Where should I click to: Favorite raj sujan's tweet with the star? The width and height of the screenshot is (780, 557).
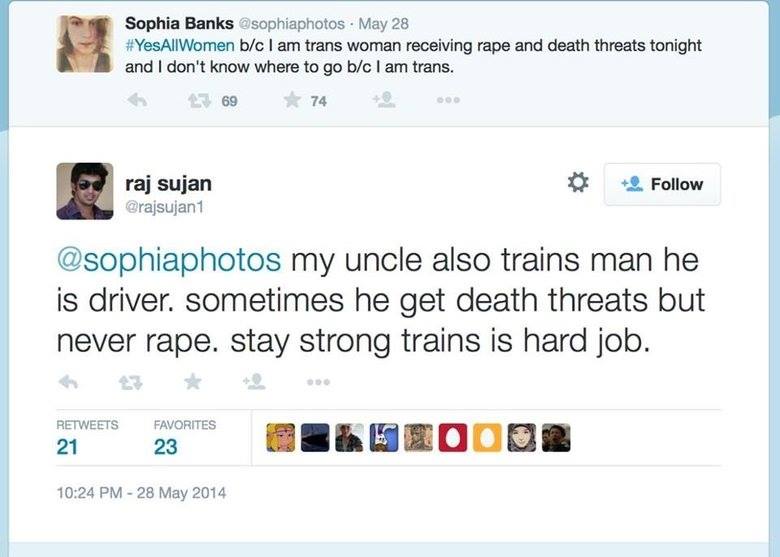[x=192, y=382]
